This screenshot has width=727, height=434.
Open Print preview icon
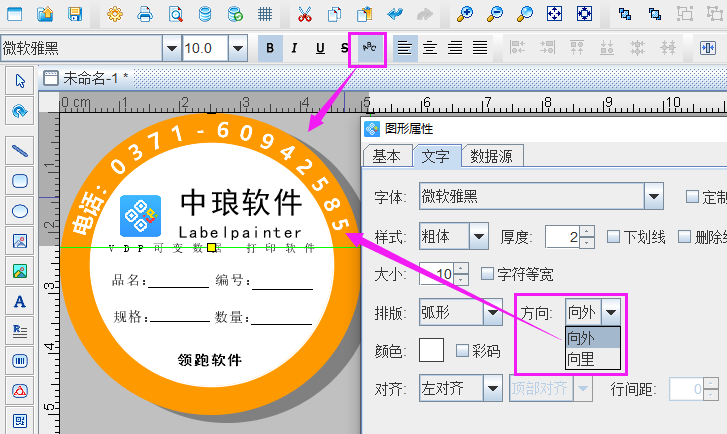[175, 14]
